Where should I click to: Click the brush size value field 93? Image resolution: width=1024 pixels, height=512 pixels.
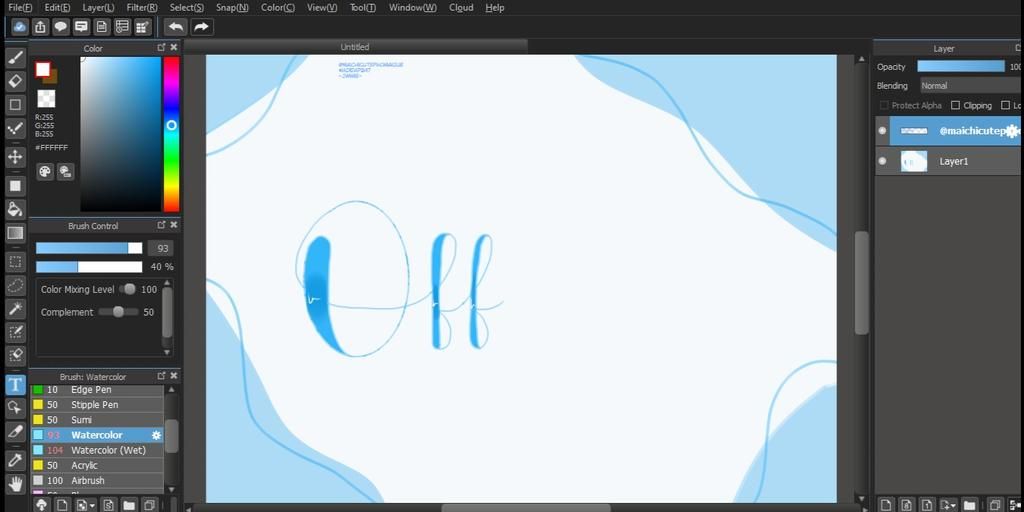click(161, 248)
